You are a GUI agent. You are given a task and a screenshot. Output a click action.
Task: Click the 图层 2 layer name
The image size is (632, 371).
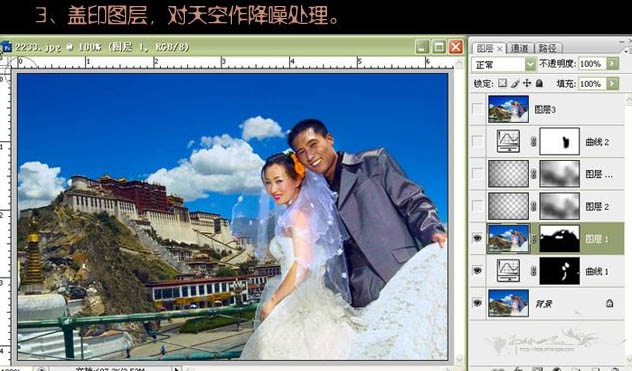pyautogui.click(x=597, y=206)
